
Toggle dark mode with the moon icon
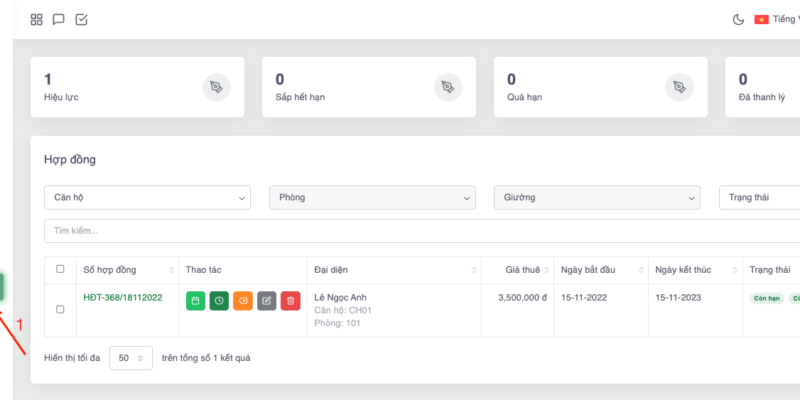(738, 19)
